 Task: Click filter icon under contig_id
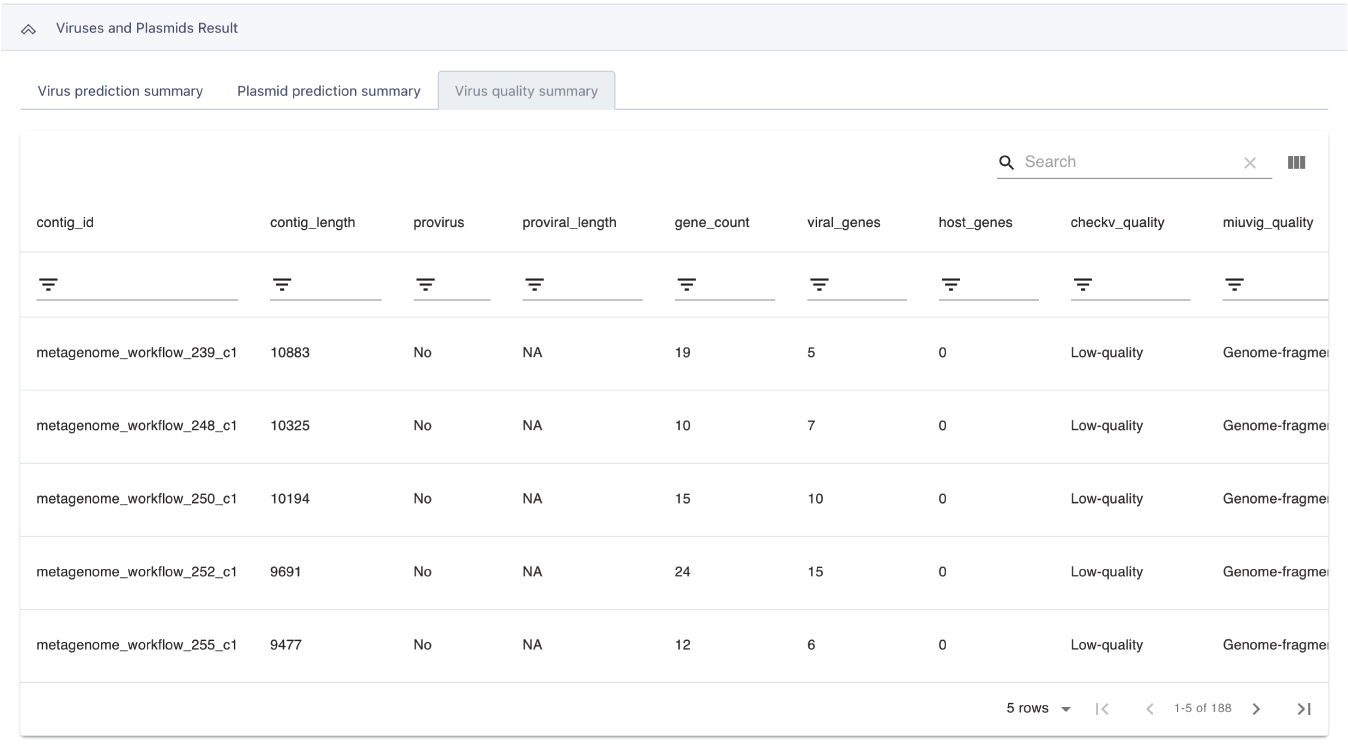pos(47,285)
